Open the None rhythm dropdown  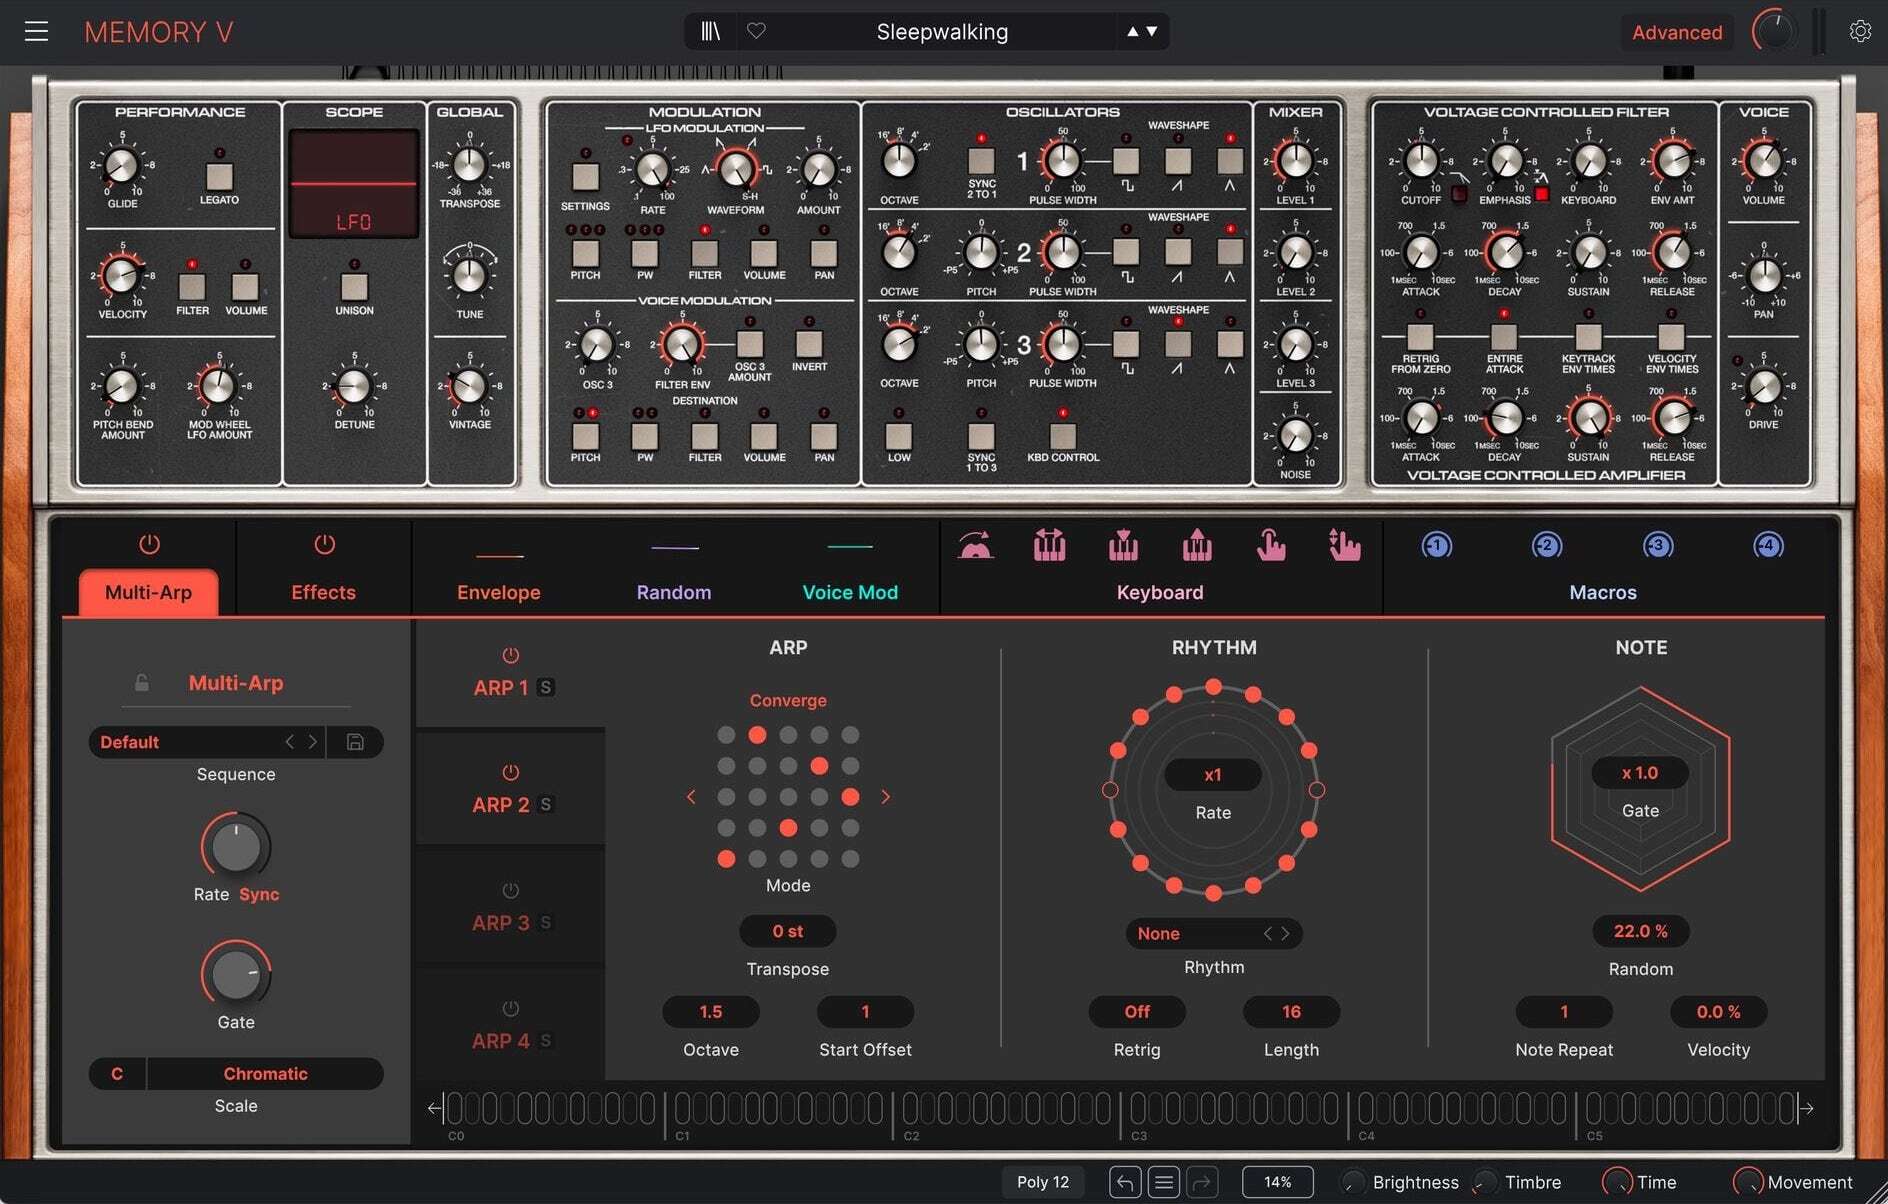pos(1195,933)
